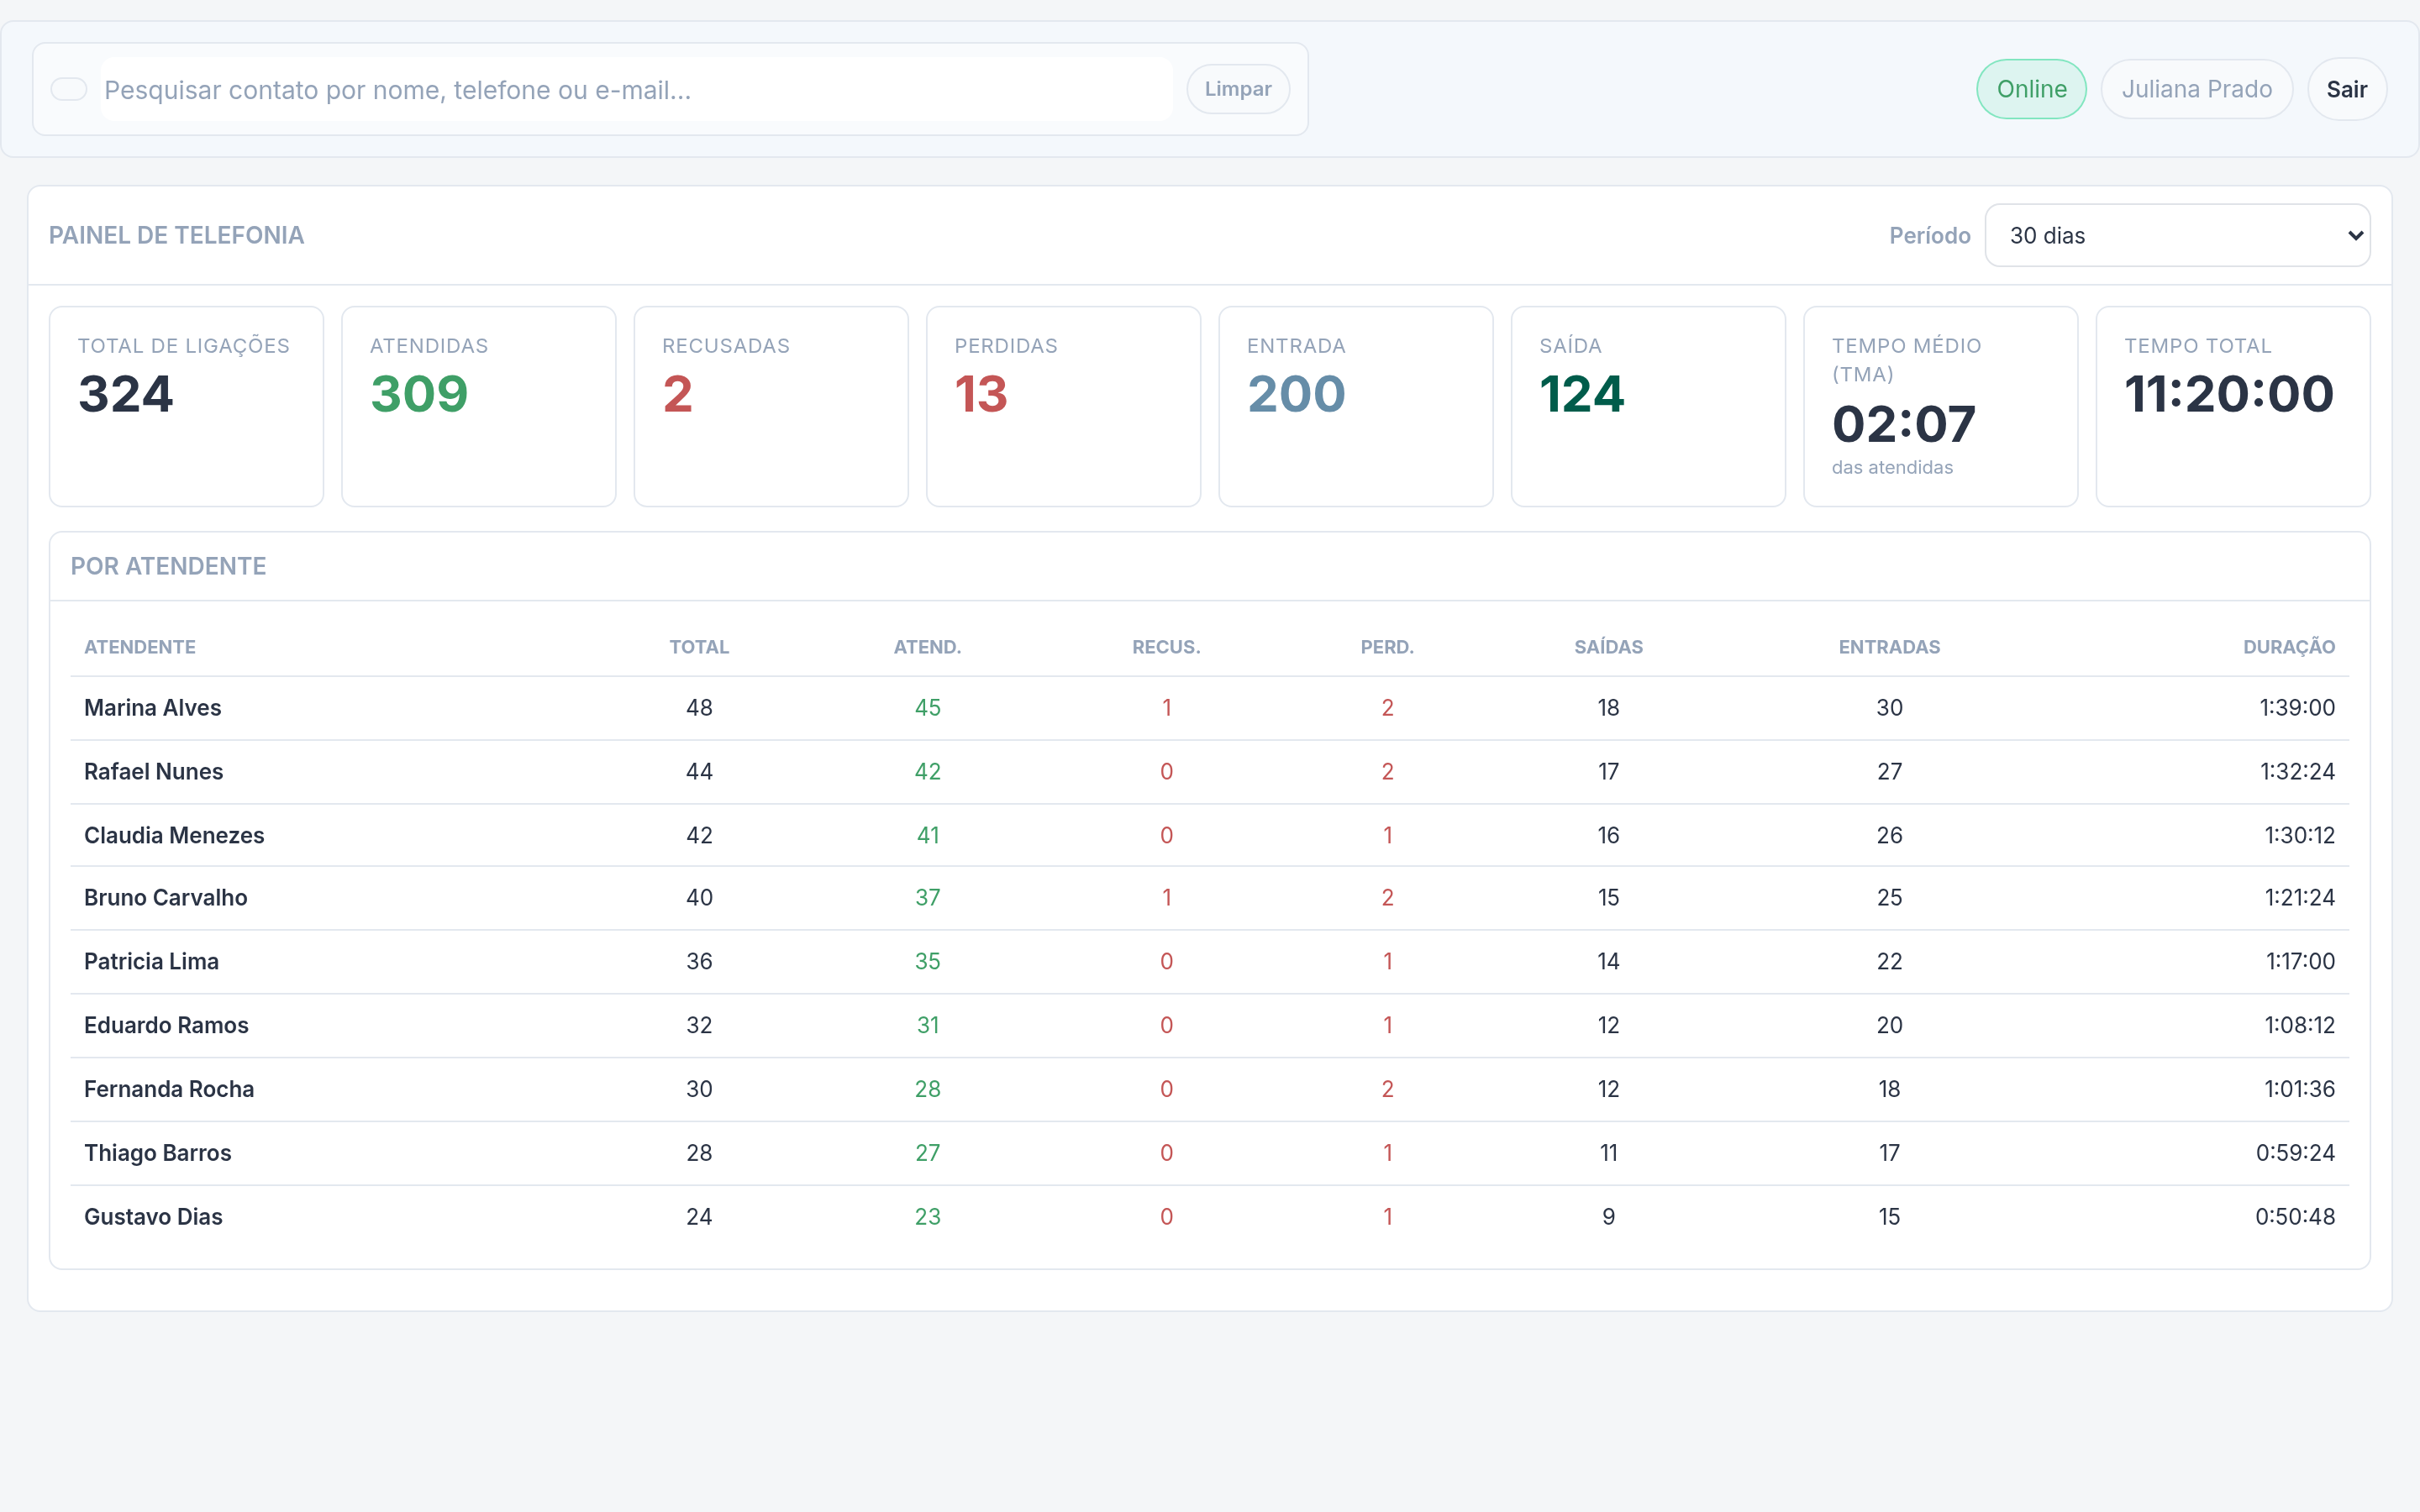This screenshot has height=1512, width=2420.
Task: Open the Bruno Carvalho row
Action: 1210,898
